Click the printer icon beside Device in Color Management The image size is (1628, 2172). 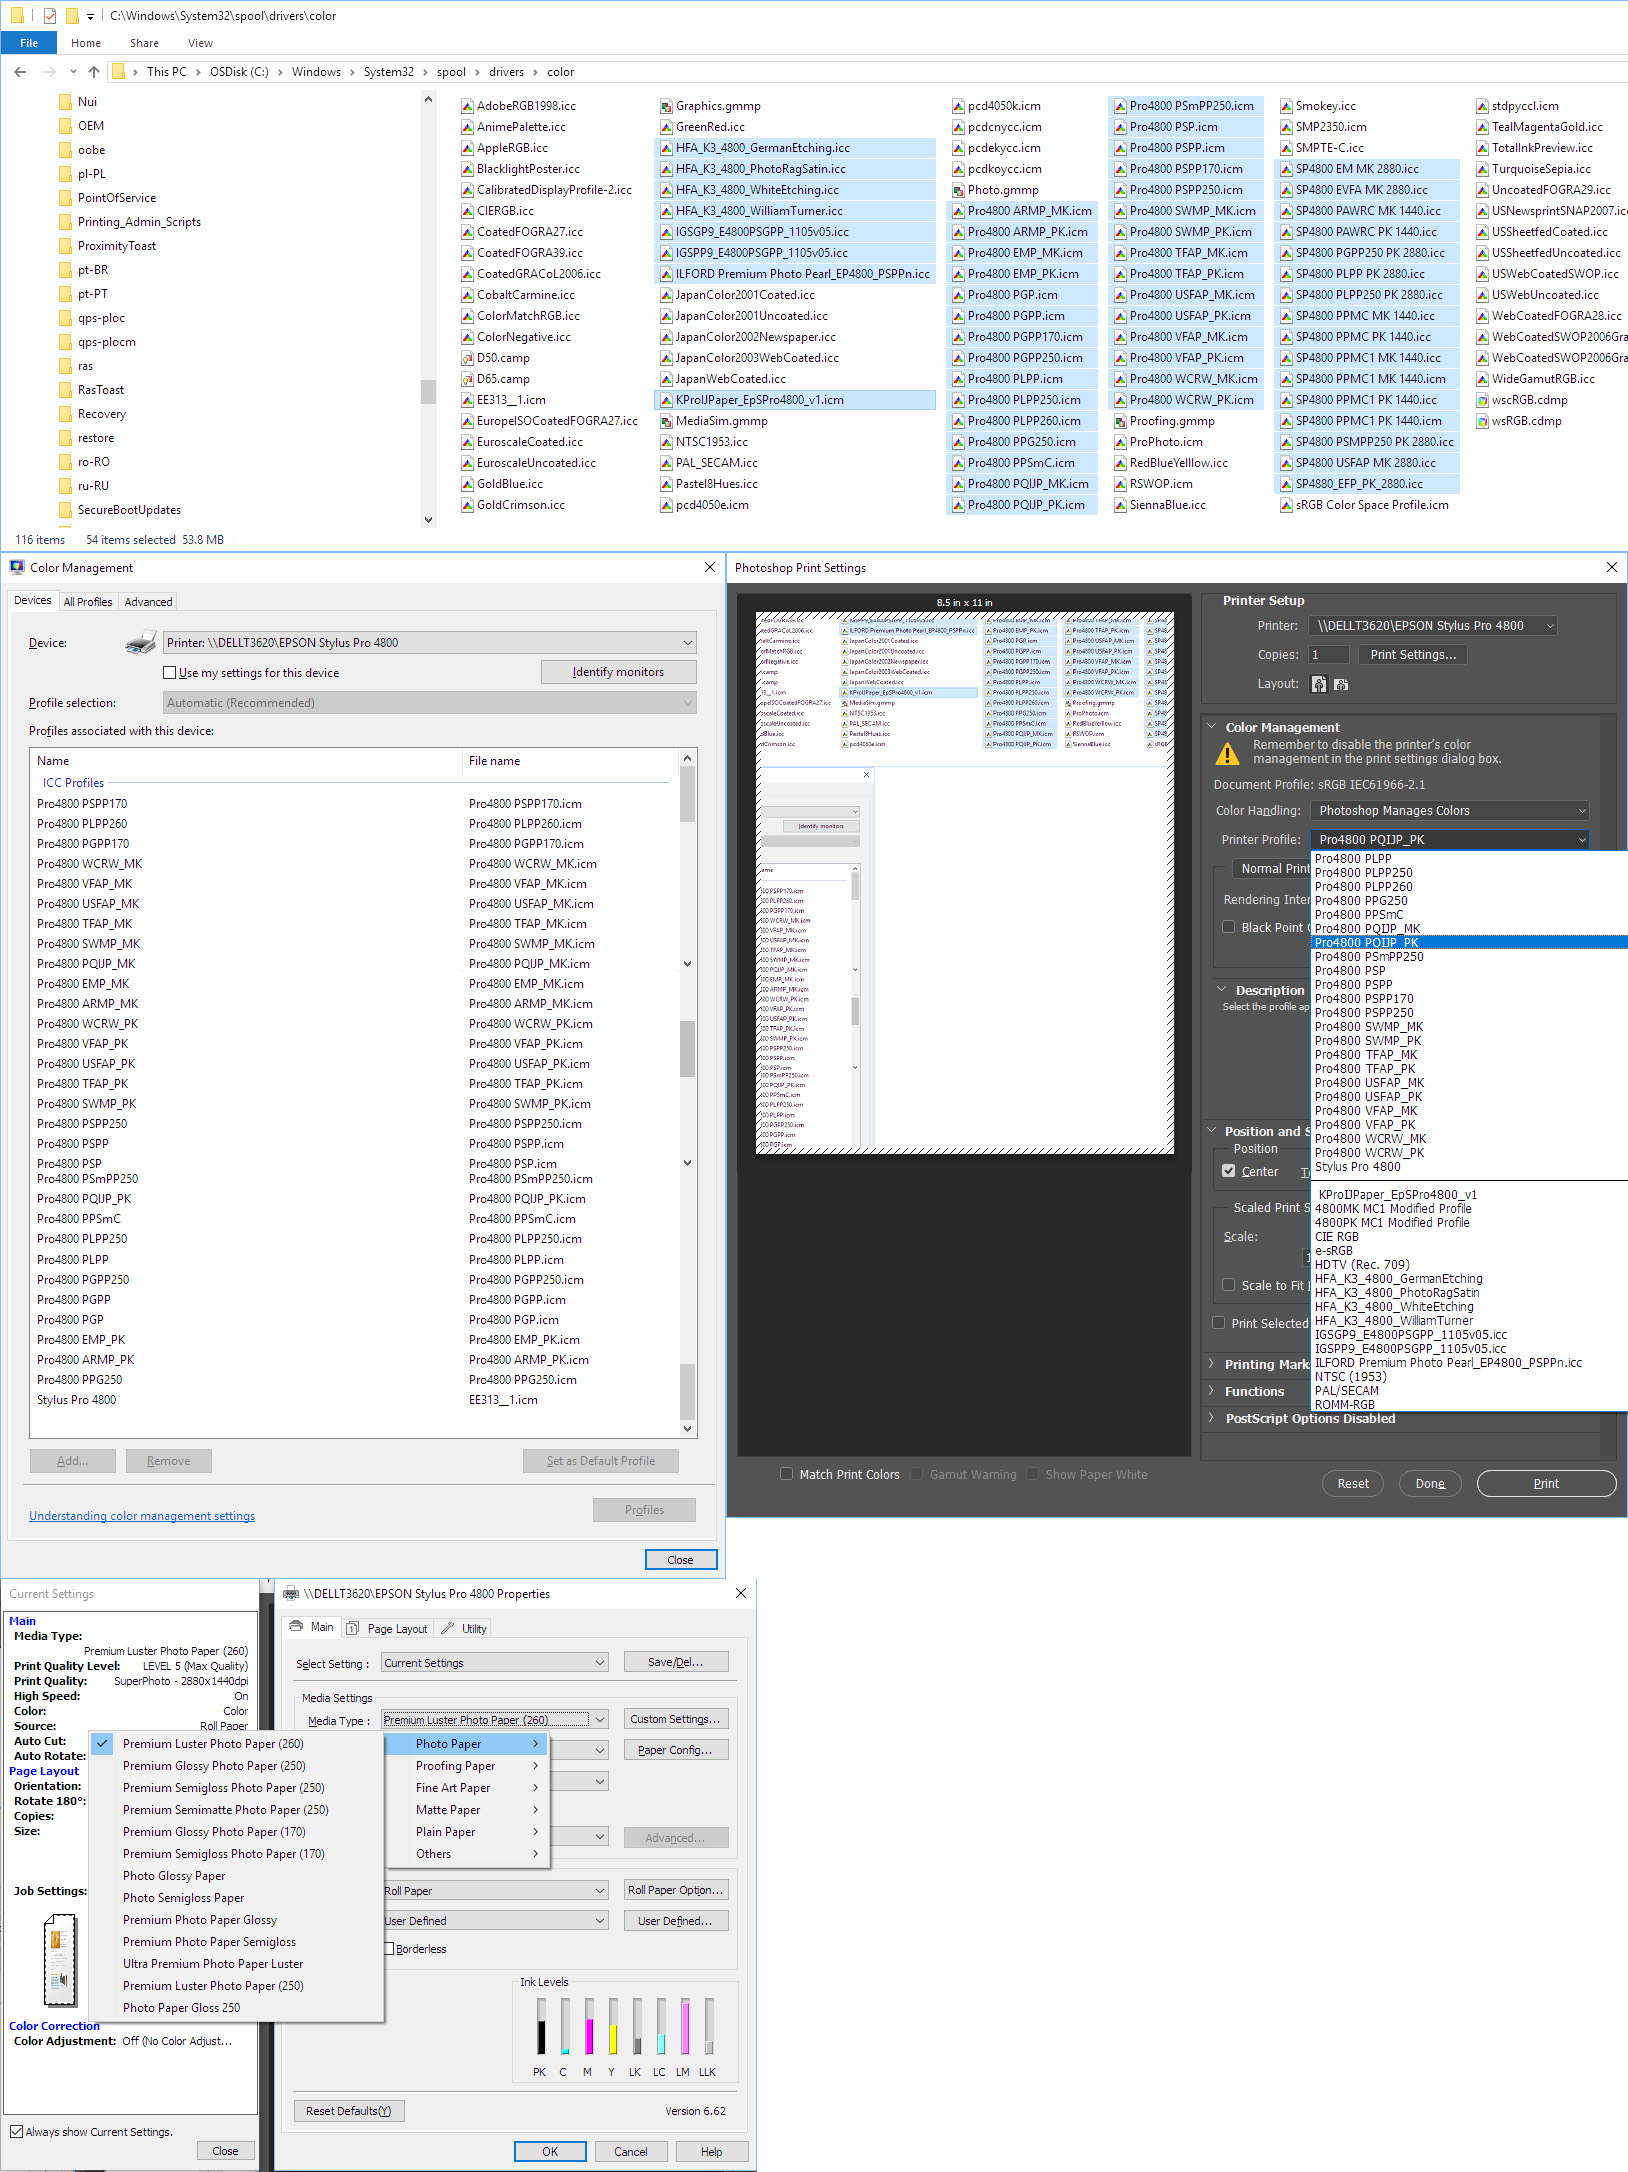(140, 641)
